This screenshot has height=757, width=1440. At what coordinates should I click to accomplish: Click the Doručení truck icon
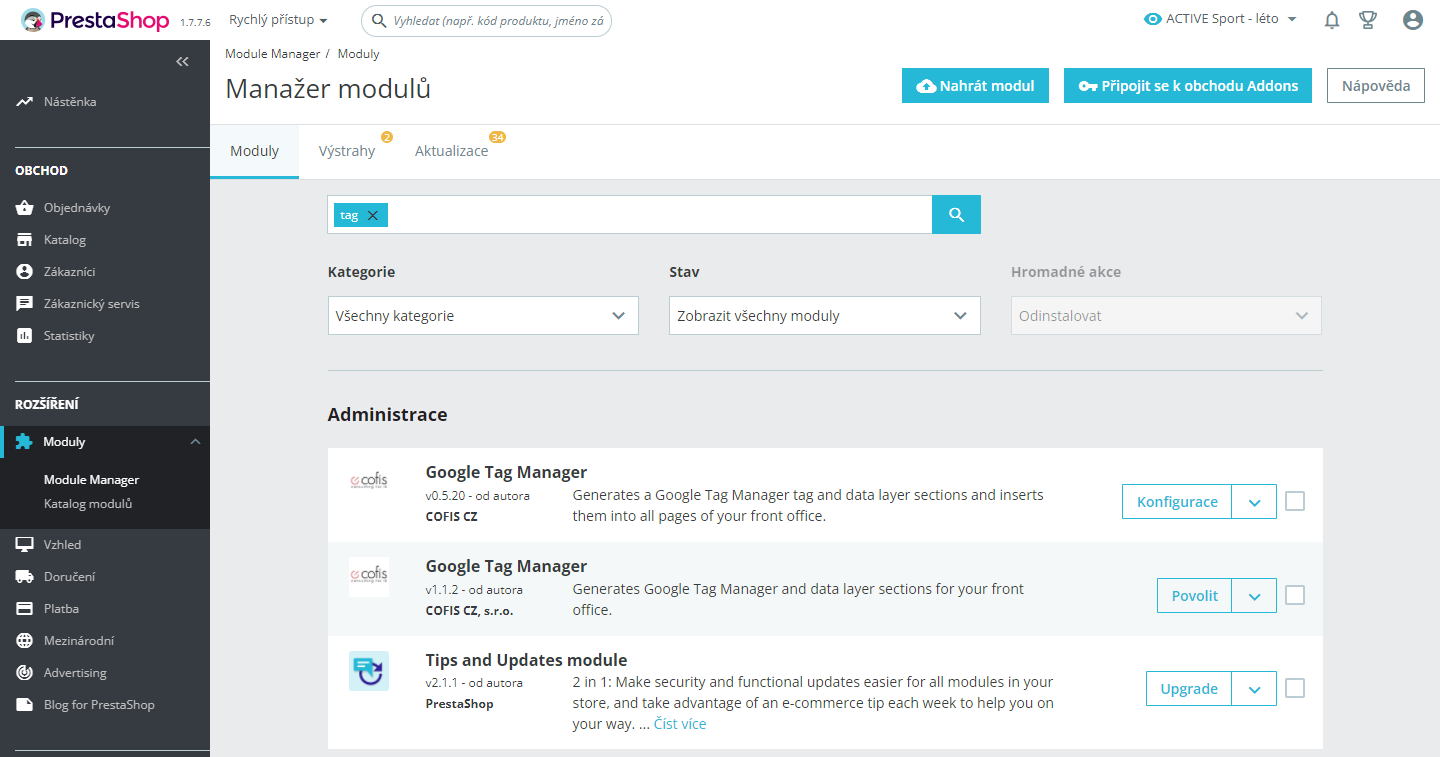point(25,577)
